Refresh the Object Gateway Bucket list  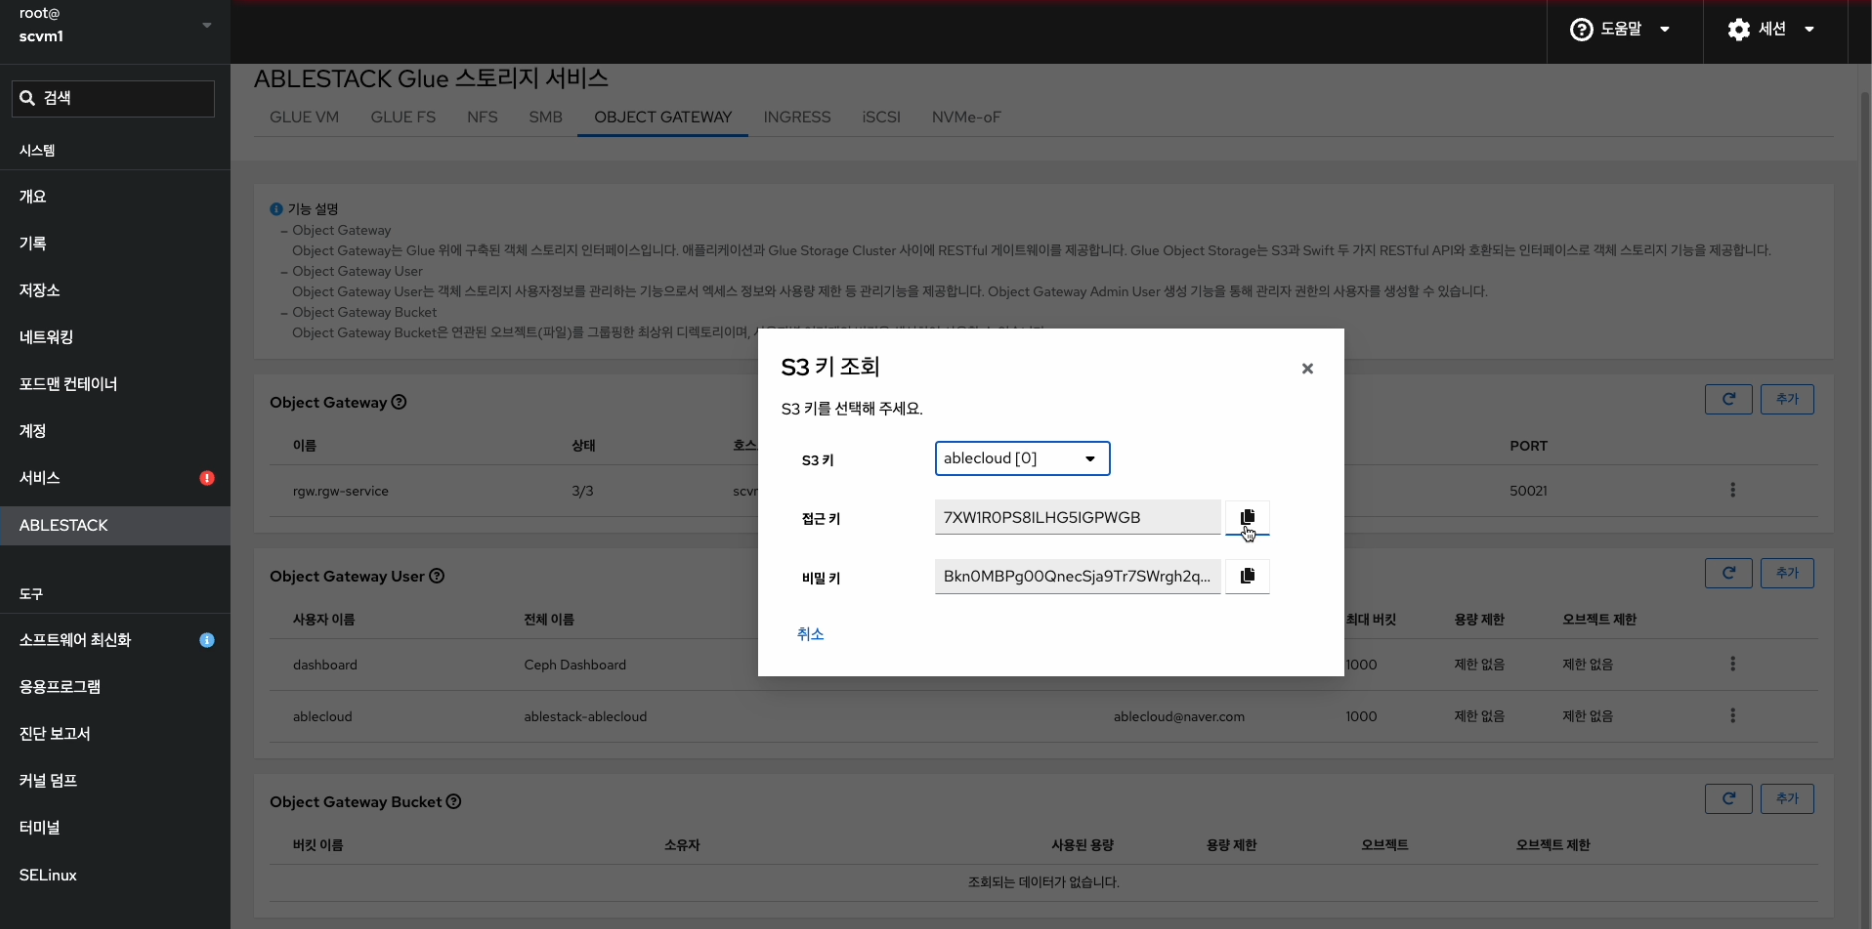(x=1728, y=799)
